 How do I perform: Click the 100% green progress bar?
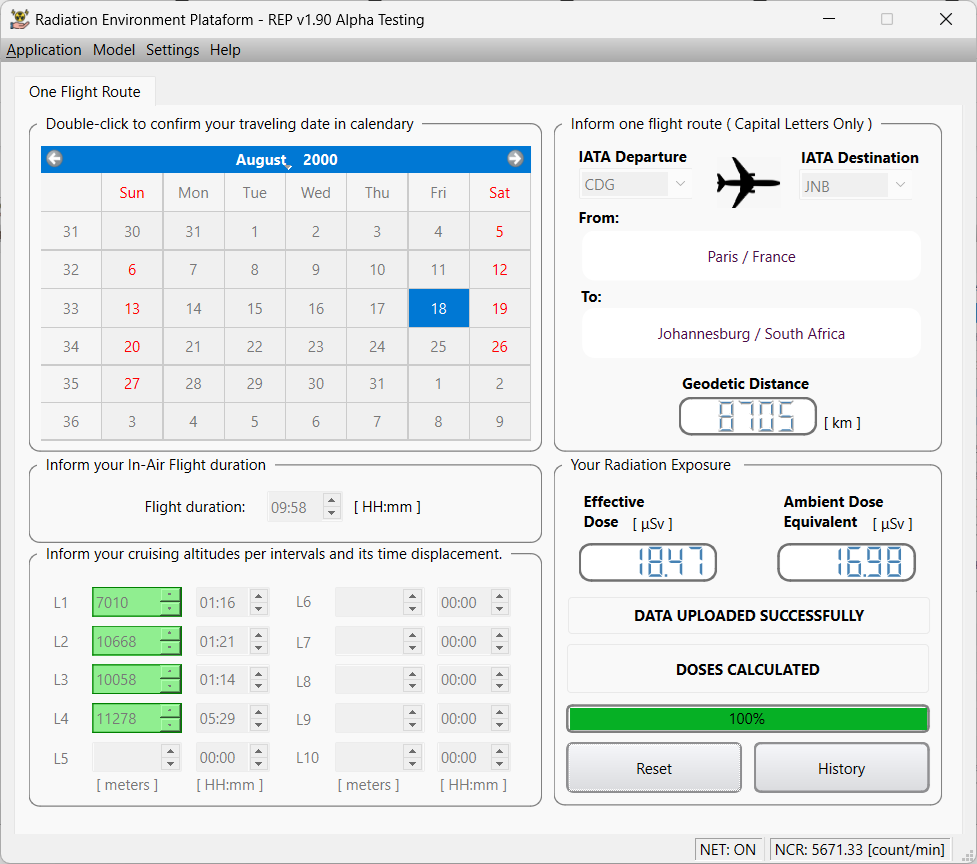tap(747, 719)
